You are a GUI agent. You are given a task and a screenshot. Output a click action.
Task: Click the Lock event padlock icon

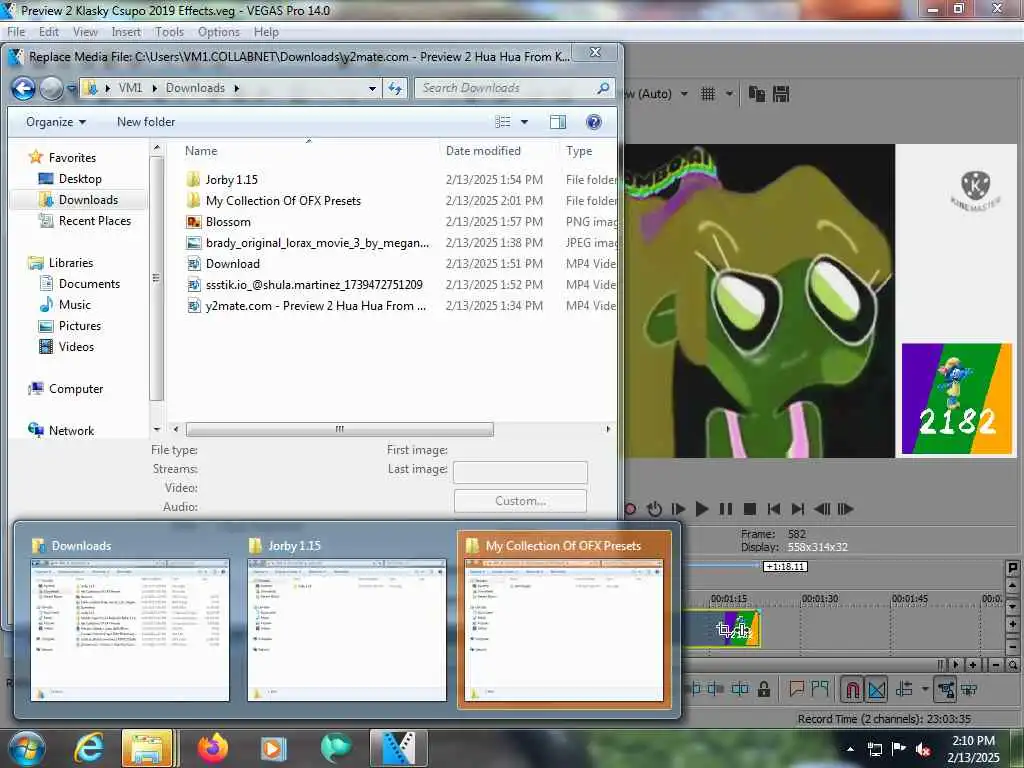click(x=763, y=689)
